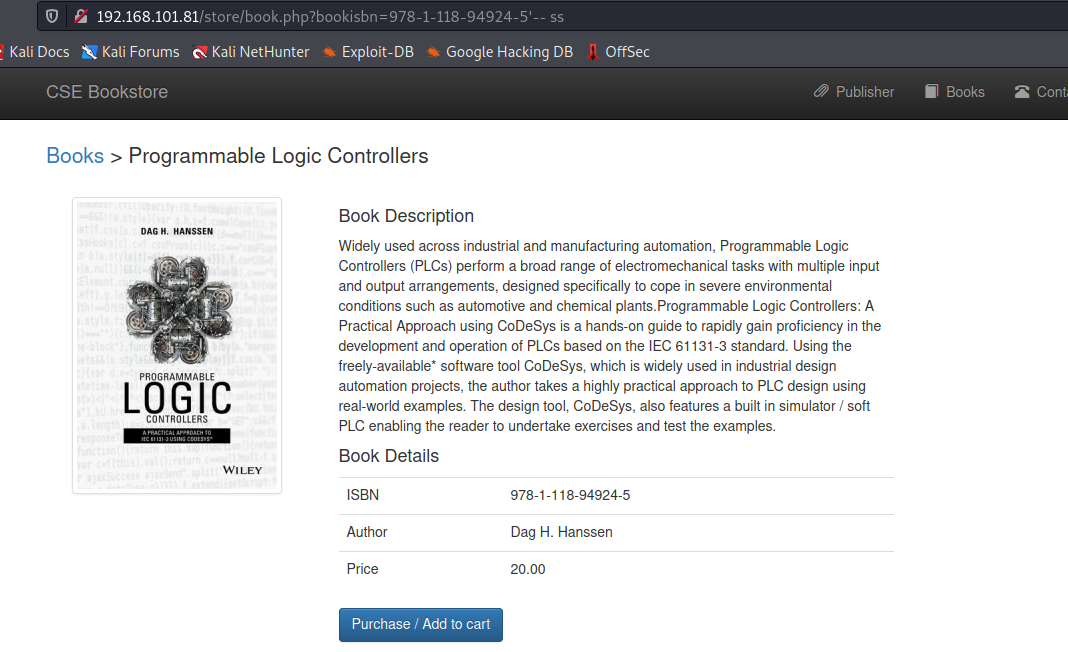Click the ISBN value 978-1-118-94924-5
Screen dimensions: 1068x652
tap(570, 495)
